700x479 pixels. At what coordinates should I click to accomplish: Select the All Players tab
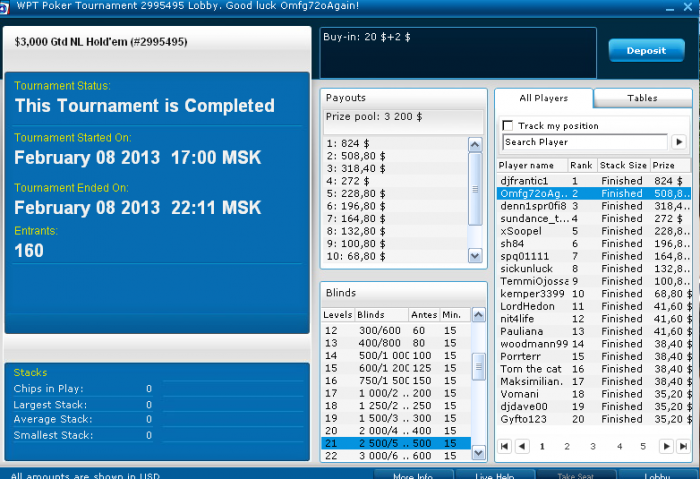click(544, 98)
